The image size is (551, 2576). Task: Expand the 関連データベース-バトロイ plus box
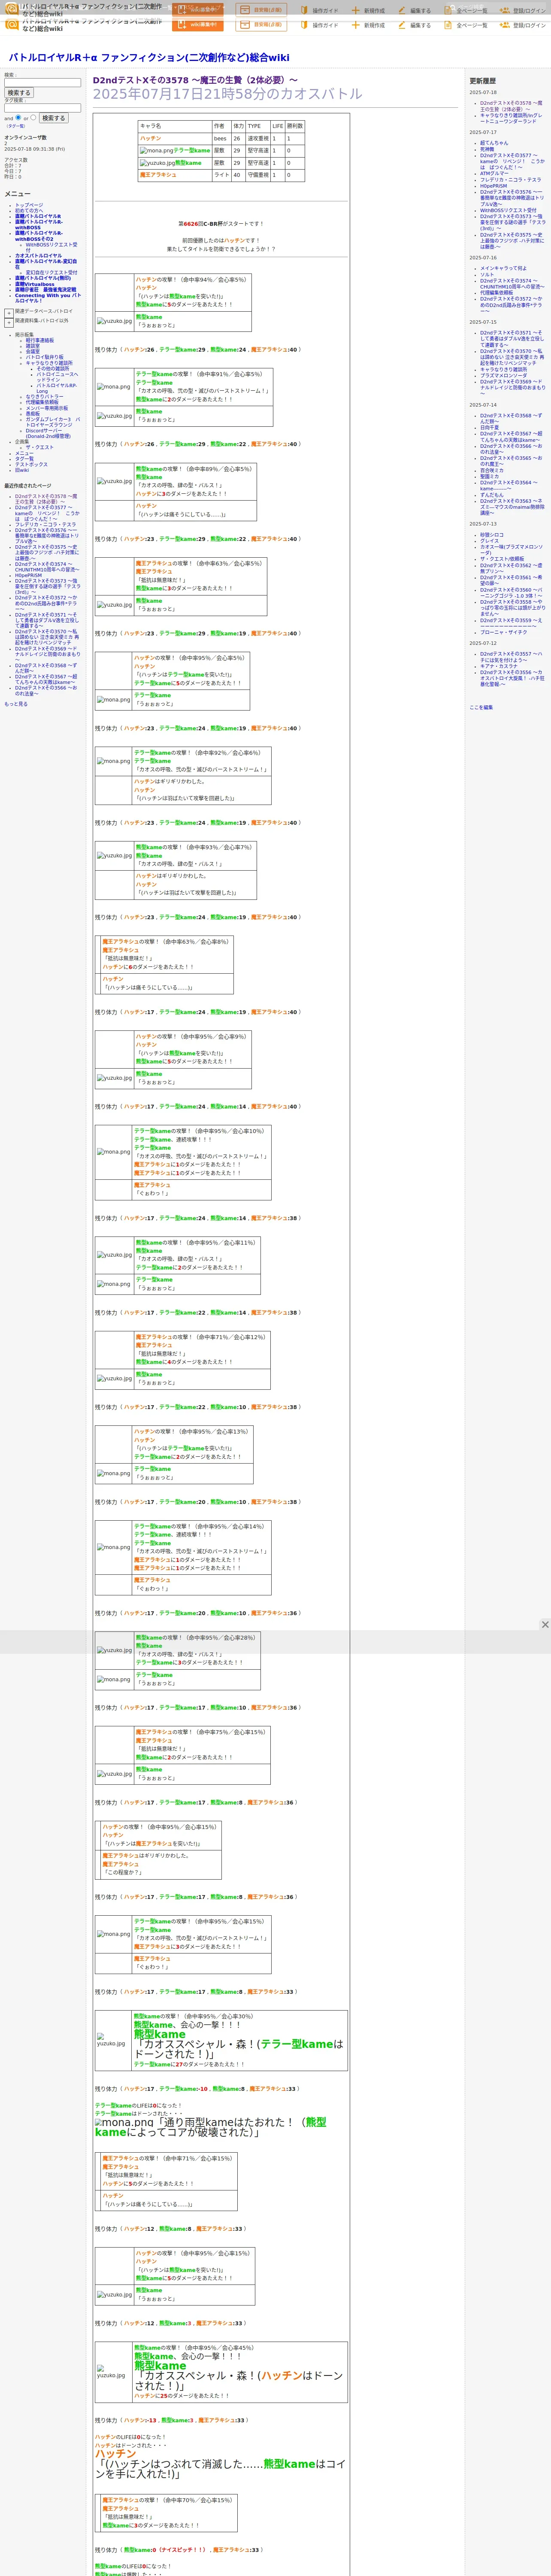click(x=9, y=313)
